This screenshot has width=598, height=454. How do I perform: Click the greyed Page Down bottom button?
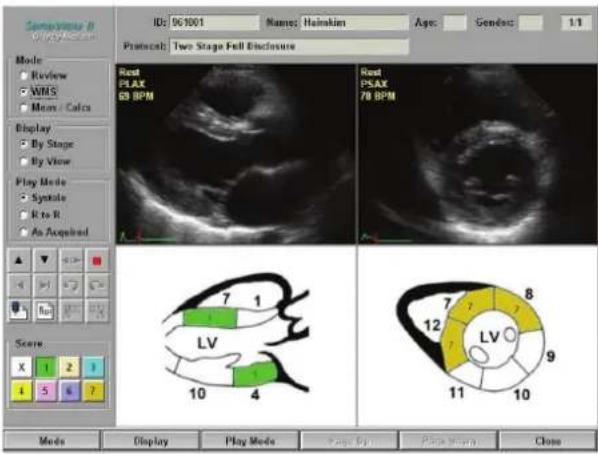448,441
